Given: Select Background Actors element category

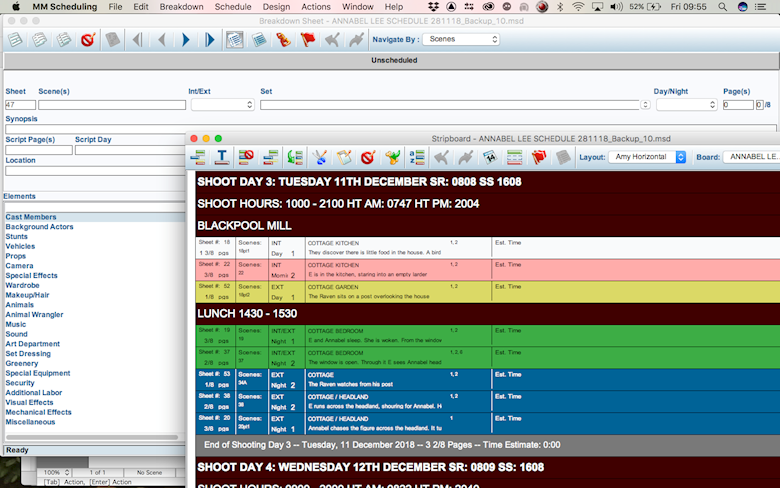Looking at the screenshot, I should (x=39, y=227).
